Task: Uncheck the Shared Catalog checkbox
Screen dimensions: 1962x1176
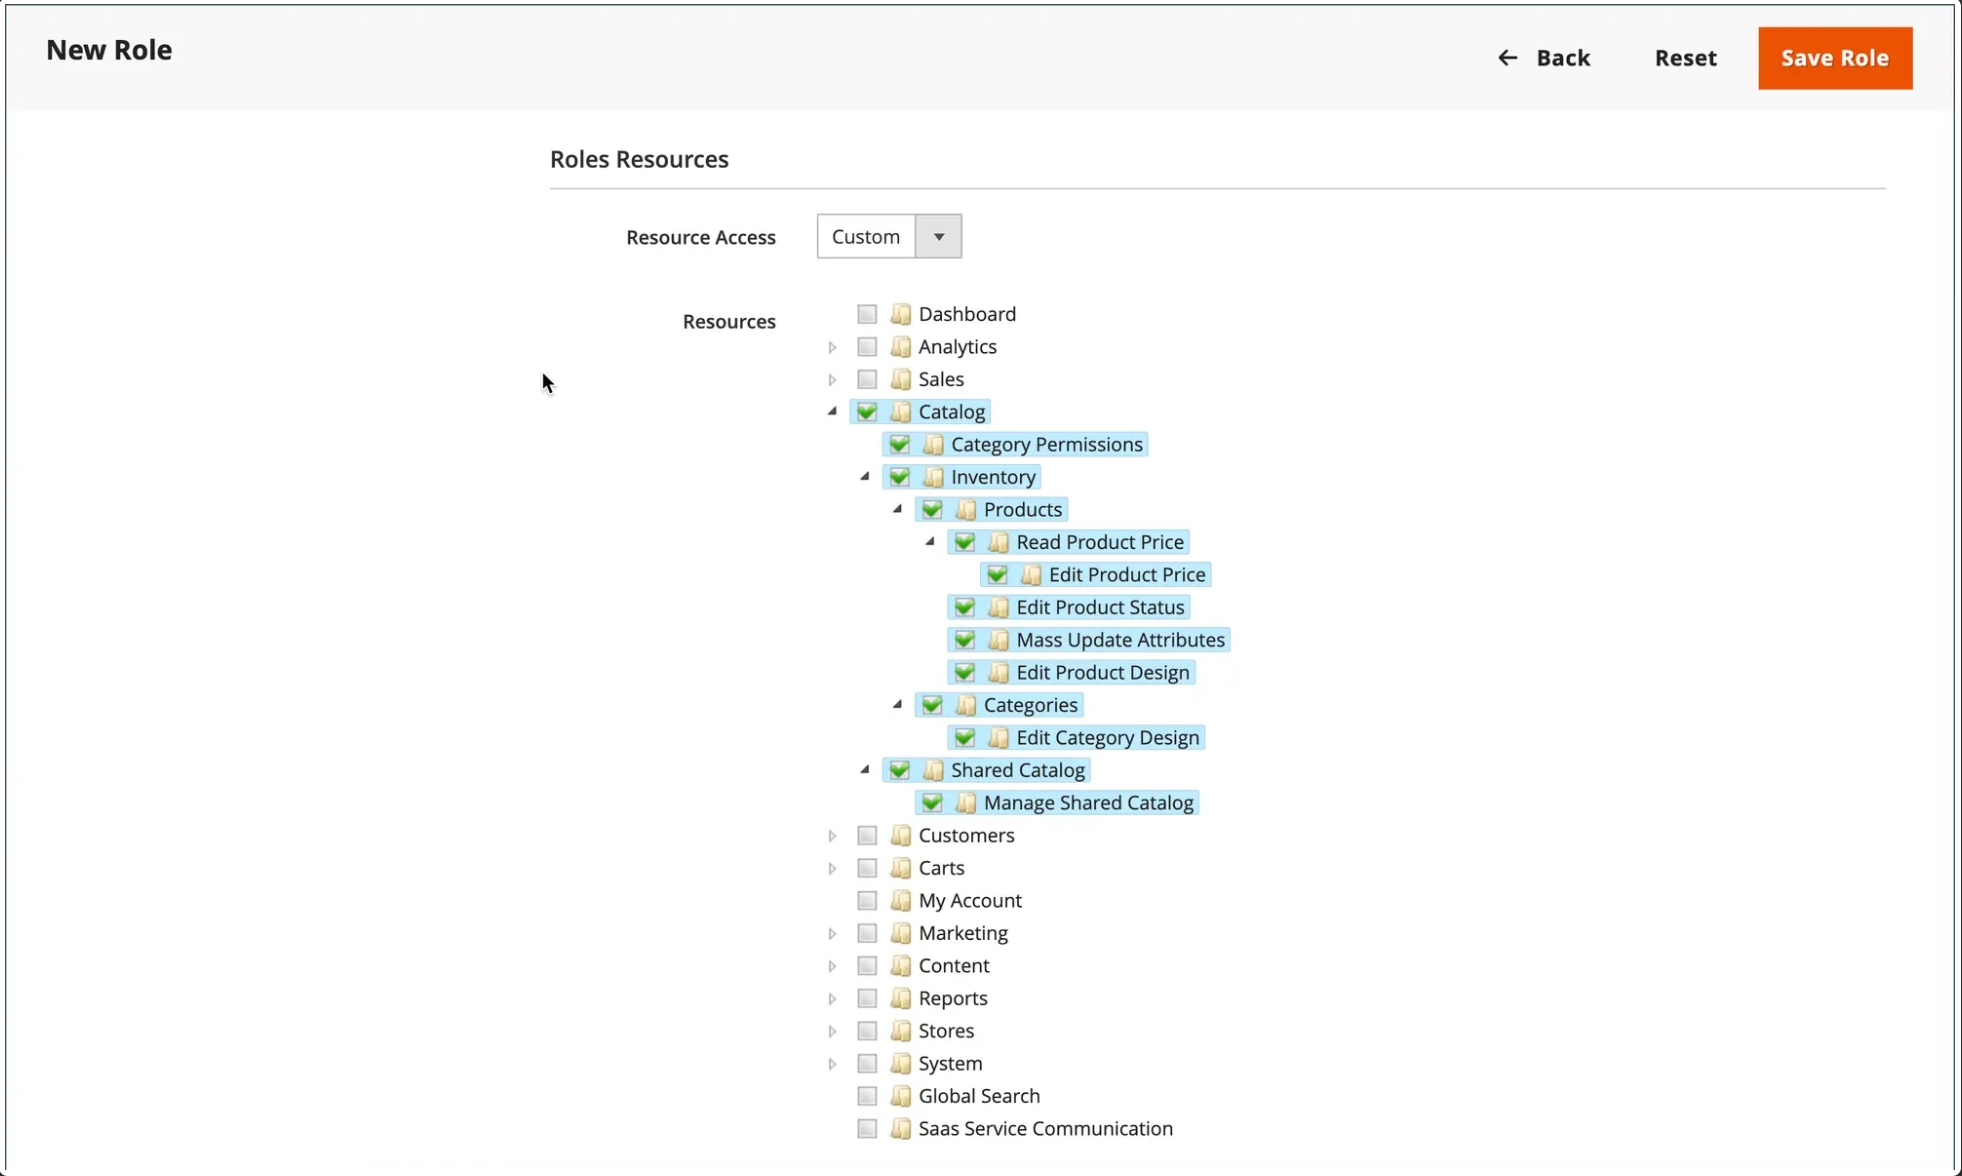Action: coord(900,770)
